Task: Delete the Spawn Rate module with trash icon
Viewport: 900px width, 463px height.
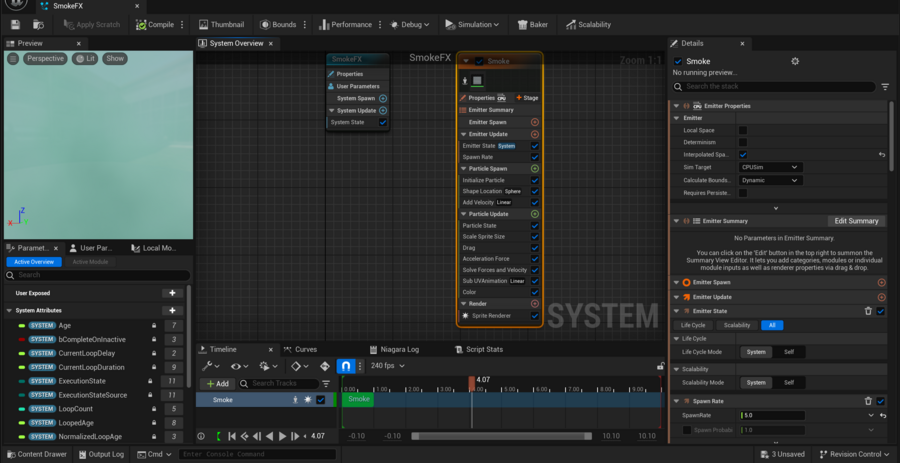Action: click(x=868, y=401)
